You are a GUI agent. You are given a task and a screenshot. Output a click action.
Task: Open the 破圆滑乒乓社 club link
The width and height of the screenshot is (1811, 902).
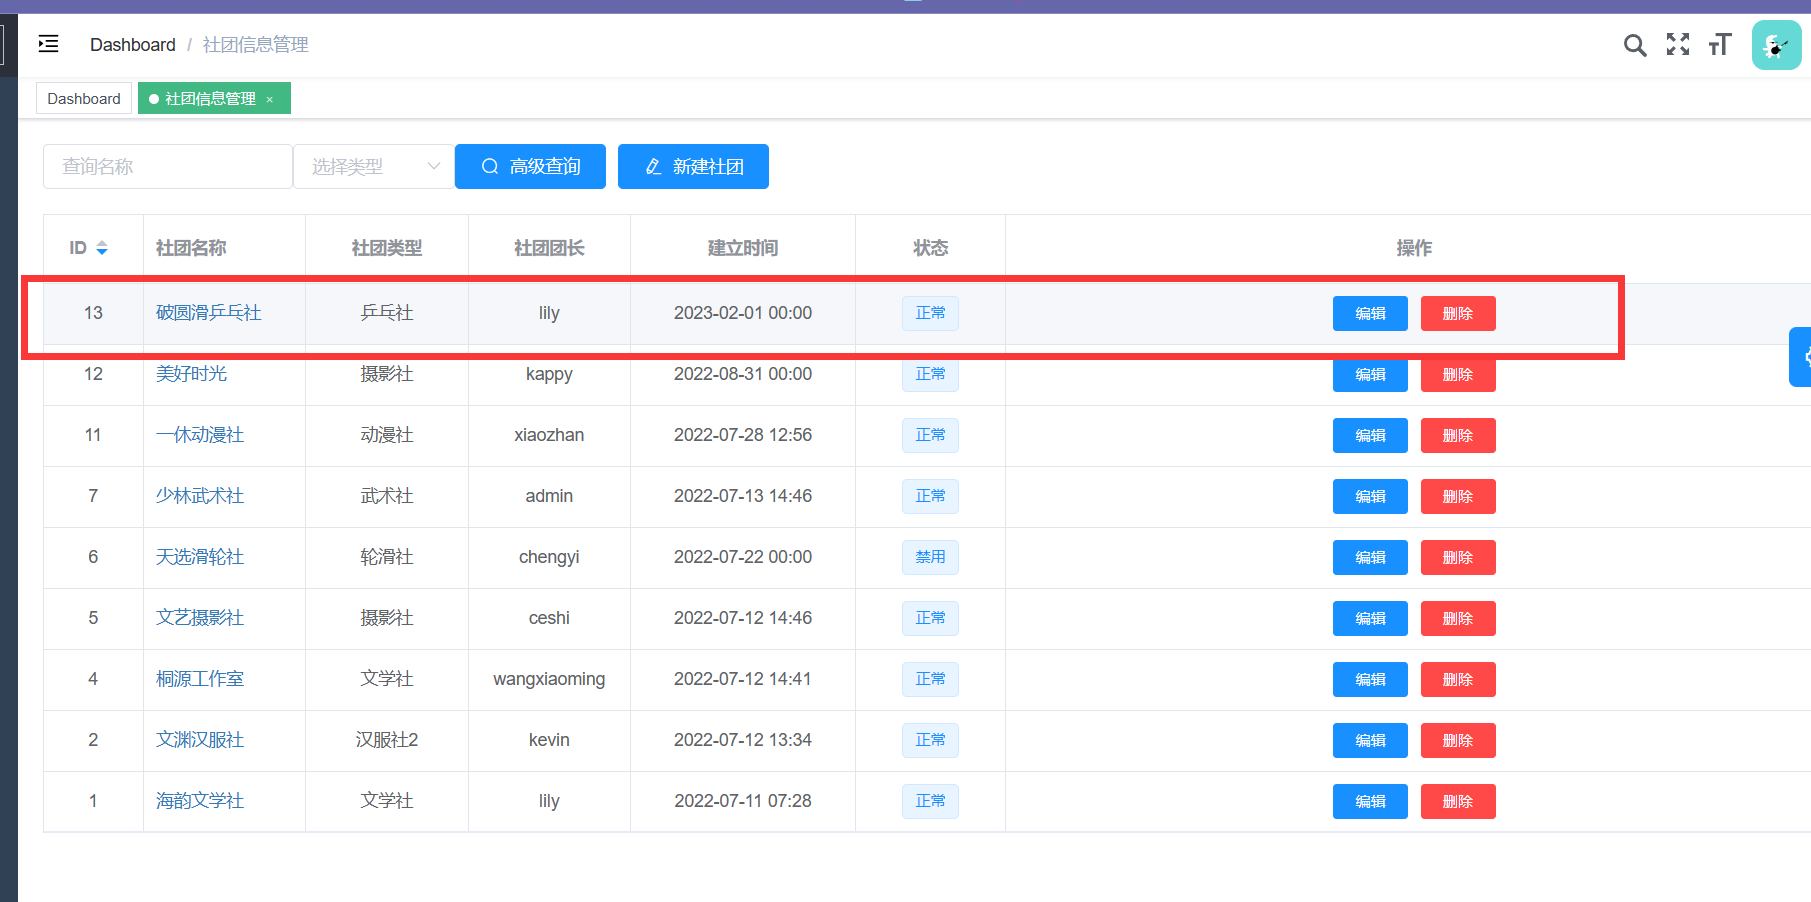click(208, 313)
